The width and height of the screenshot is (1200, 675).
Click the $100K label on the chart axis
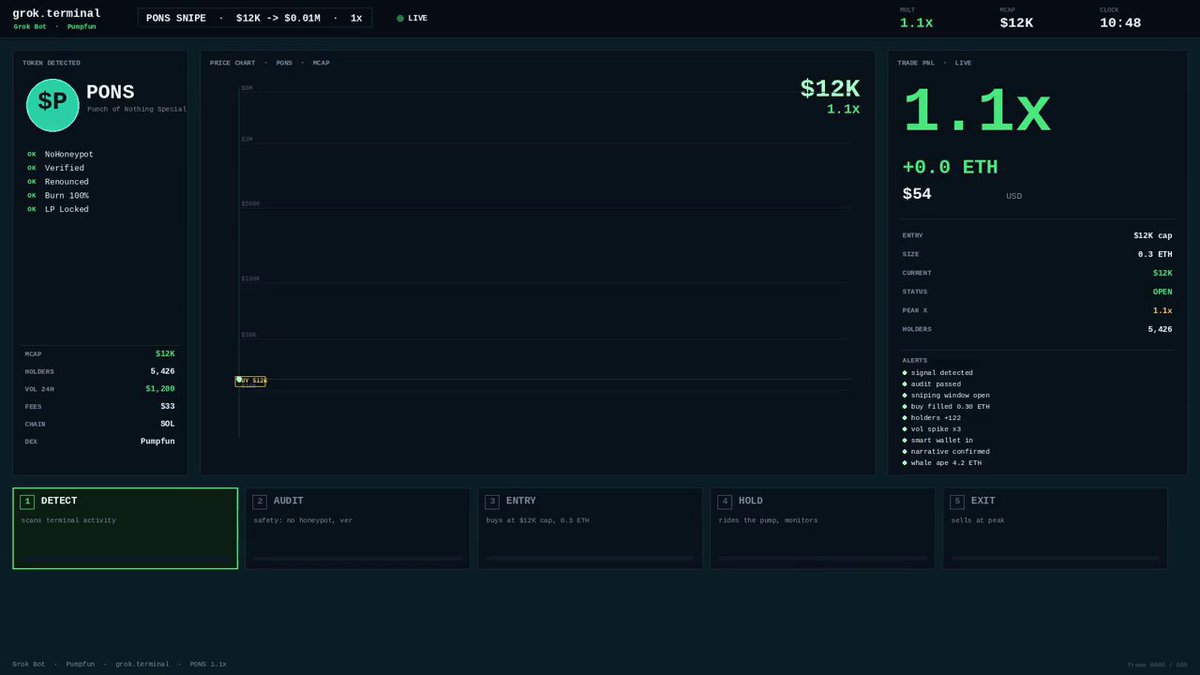[x=250, y=279]
